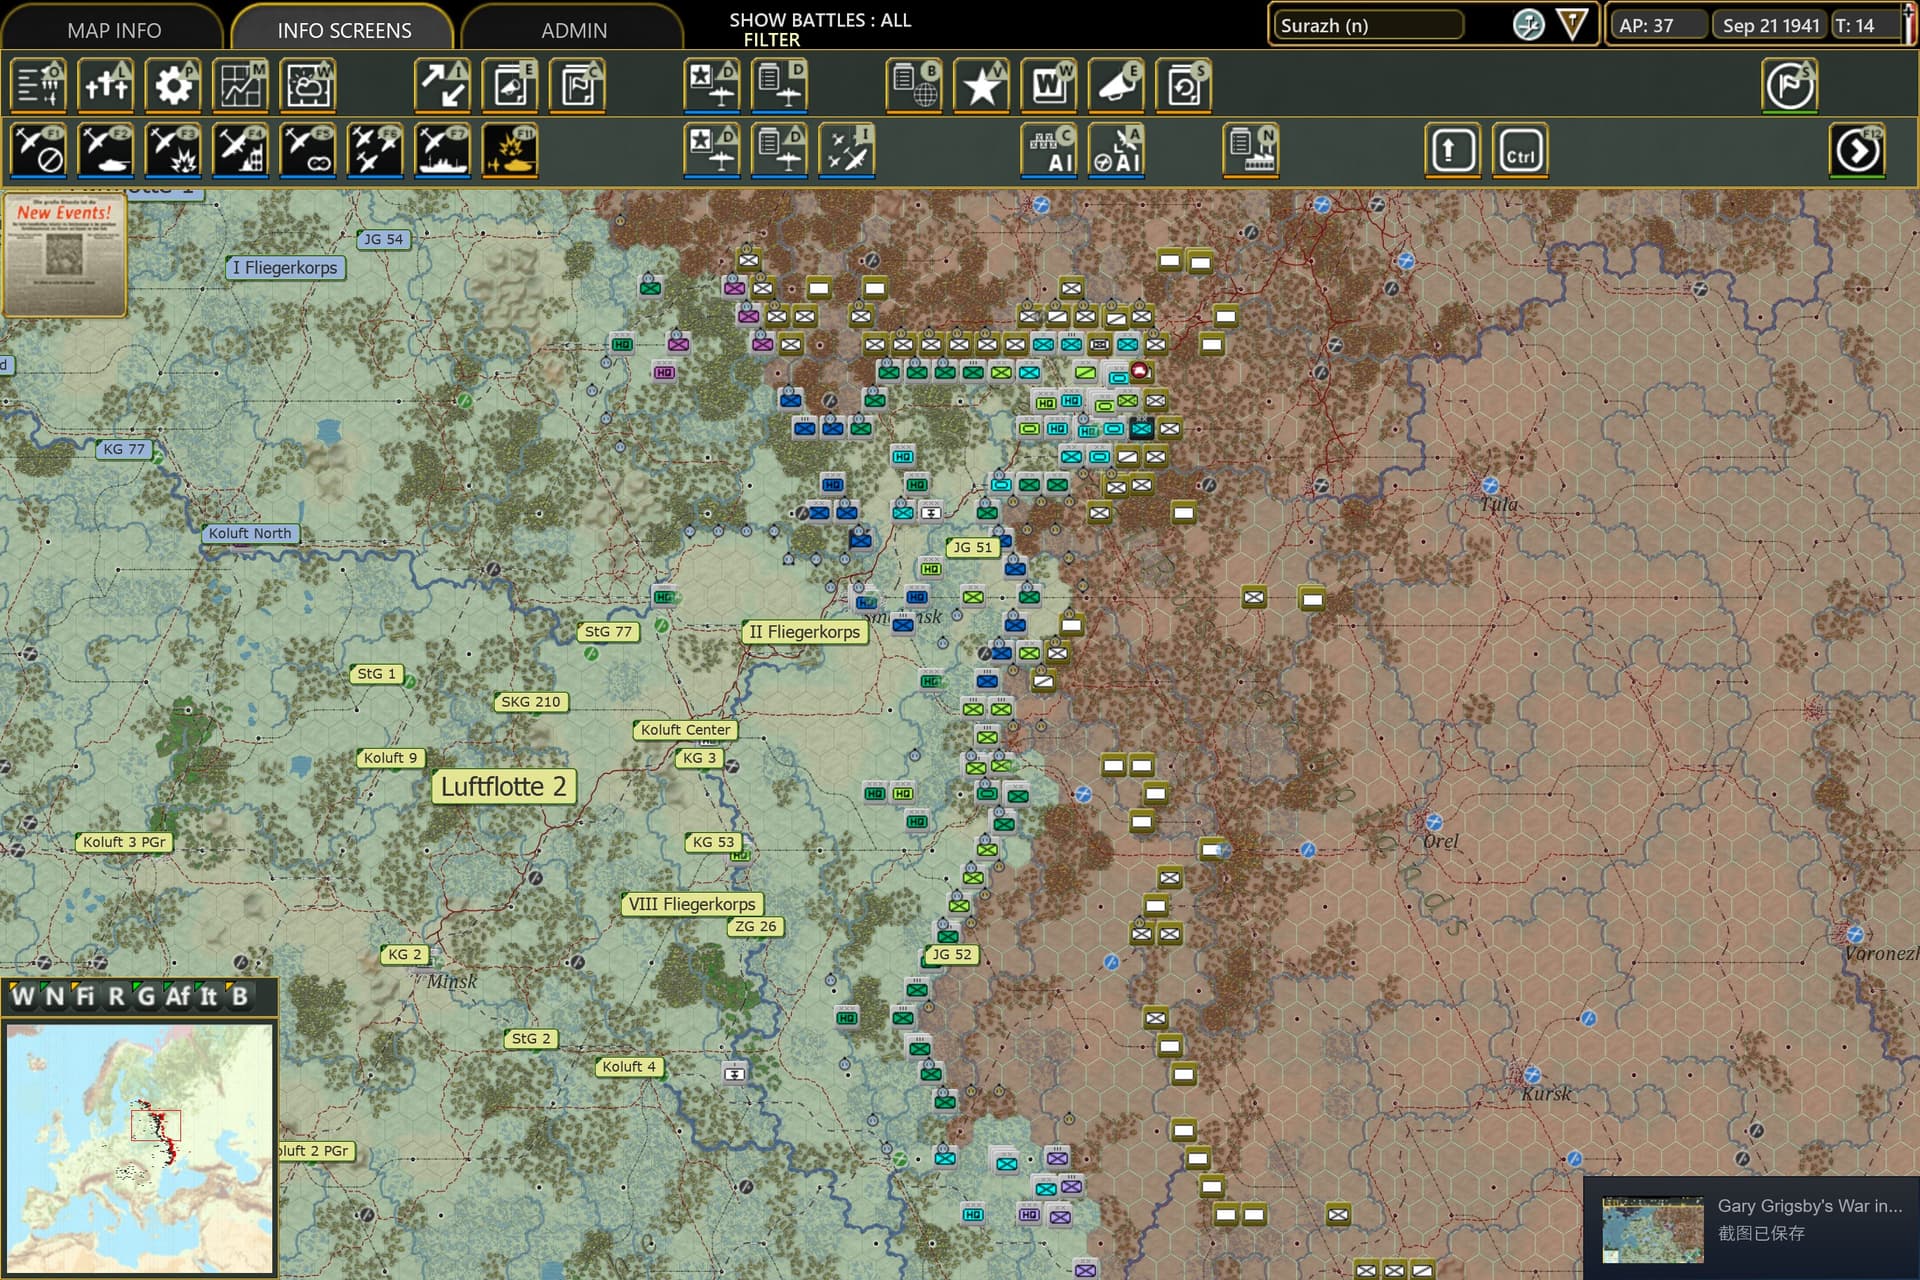This screenshot has width=1920, height=1280.
Task: Open the AI assist icon marked C
Action: (x=1049, y=151)
